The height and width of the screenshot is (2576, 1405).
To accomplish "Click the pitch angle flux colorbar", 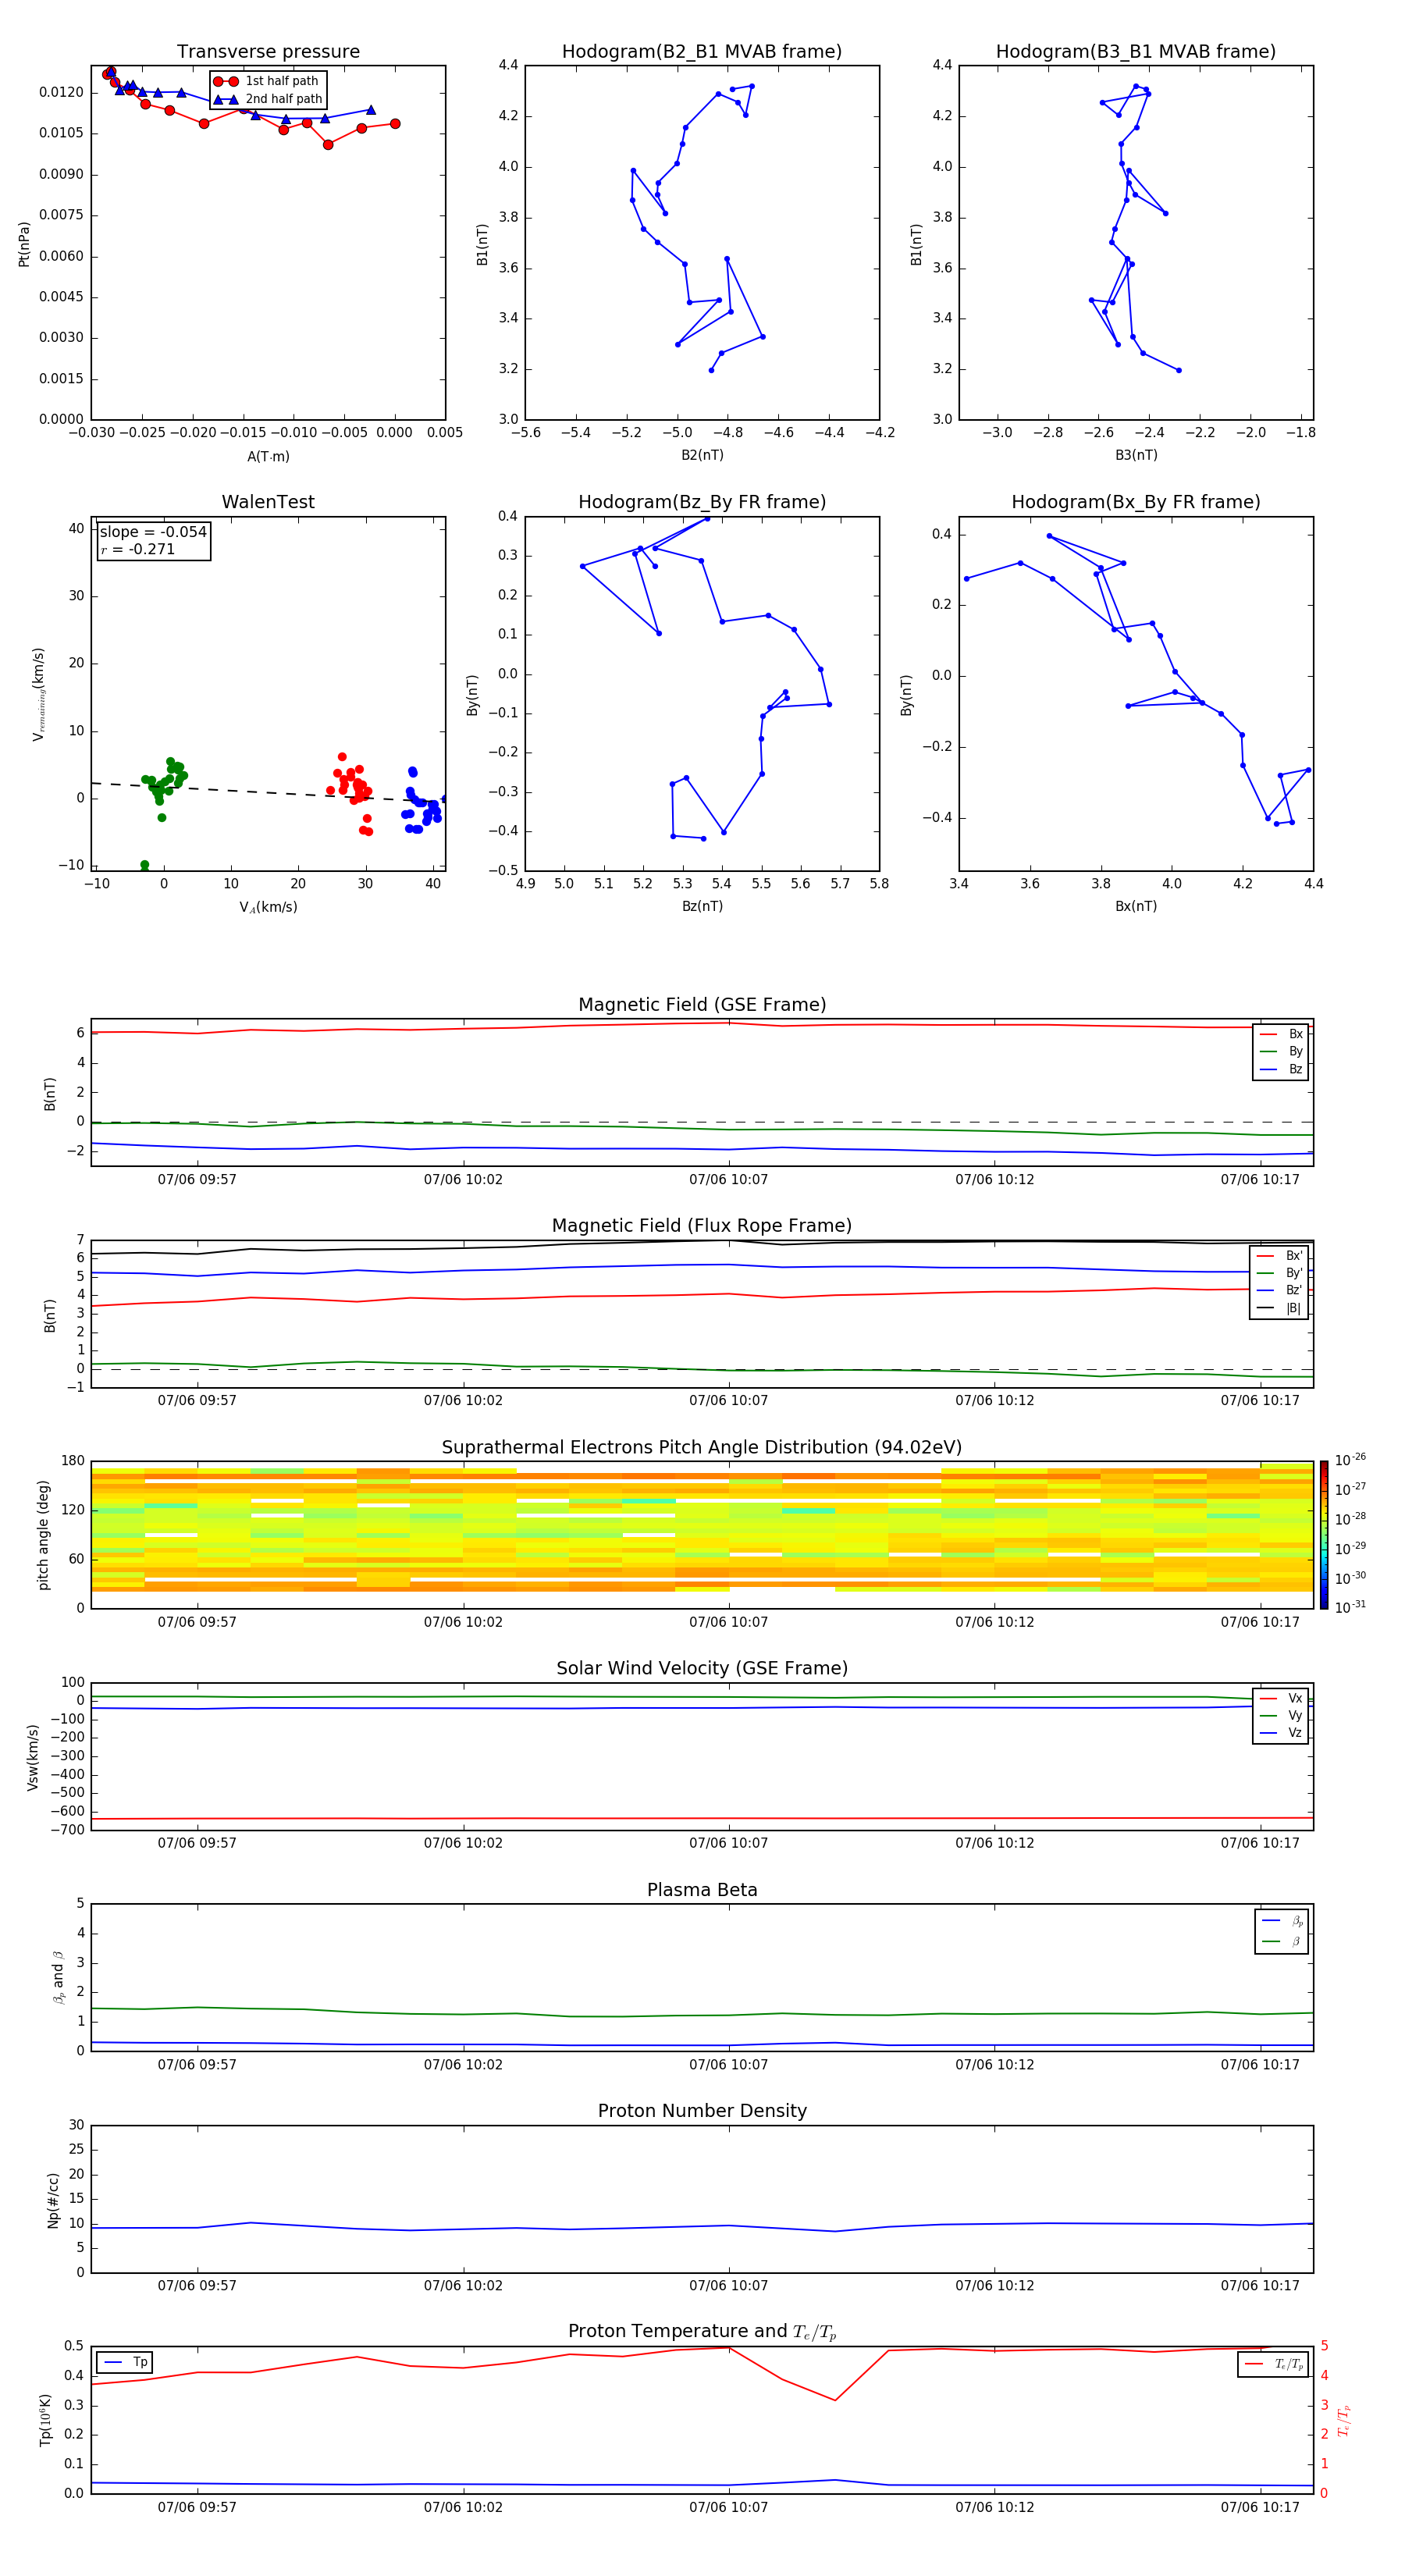I will coord(1324,1534).
